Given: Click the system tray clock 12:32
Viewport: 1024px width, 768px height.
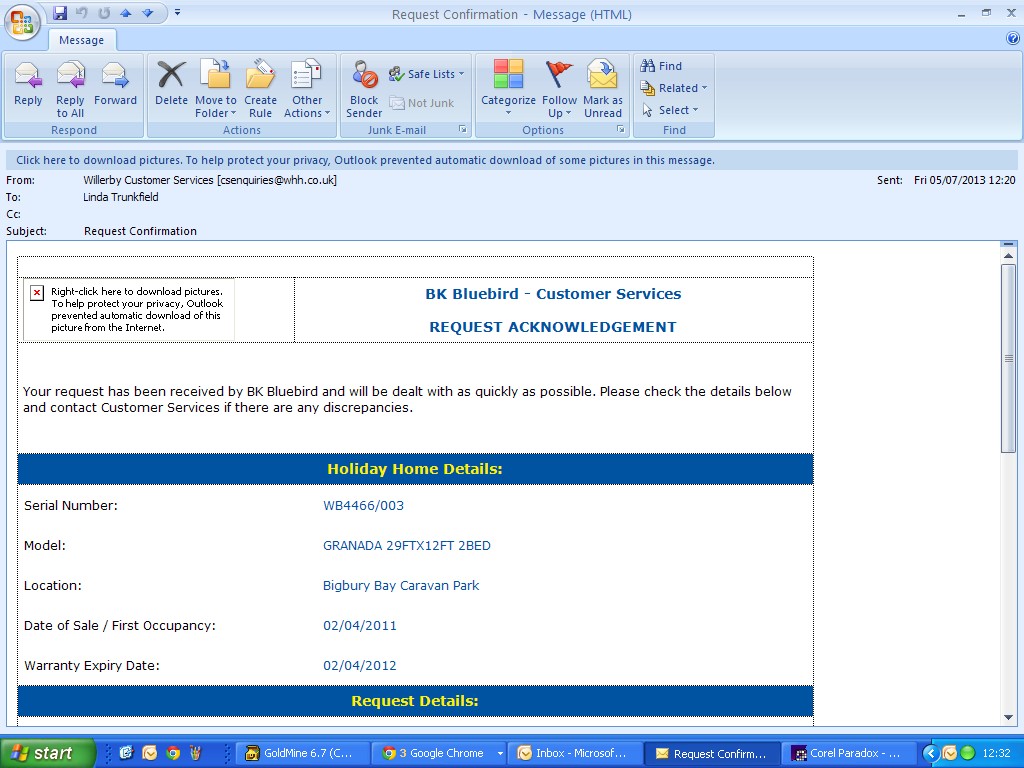Looking at the screenshot, I should click(996, 753).
